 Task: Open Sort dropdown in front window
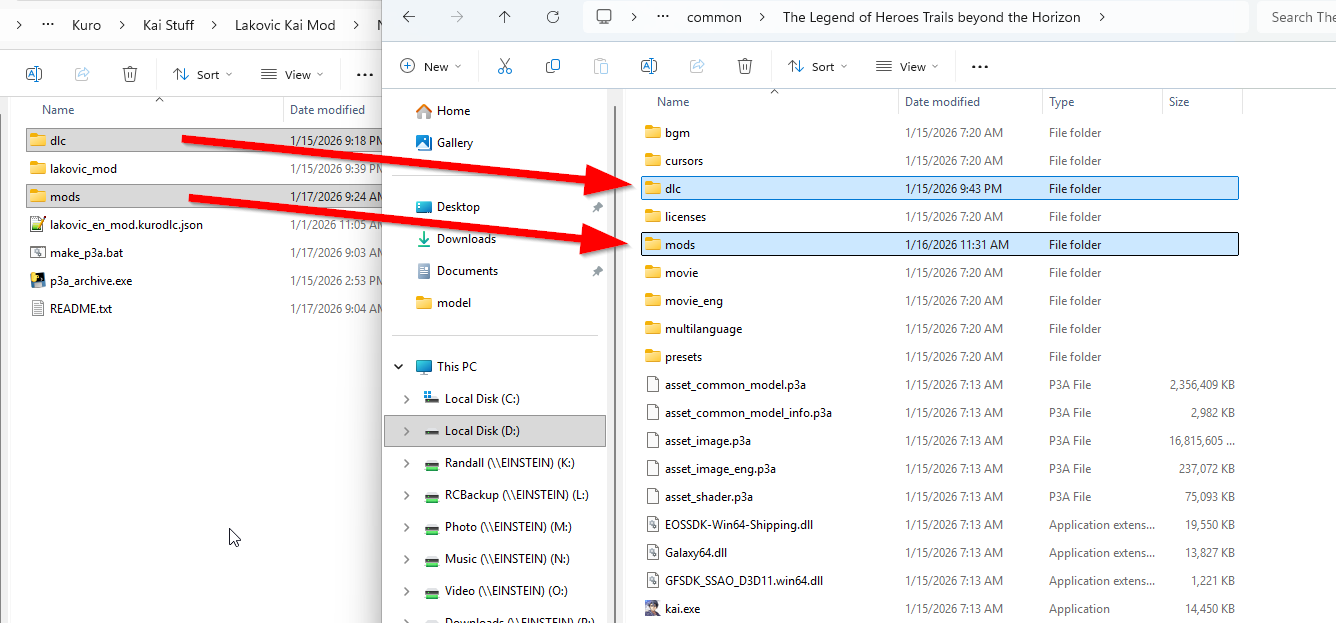(818, 67)
